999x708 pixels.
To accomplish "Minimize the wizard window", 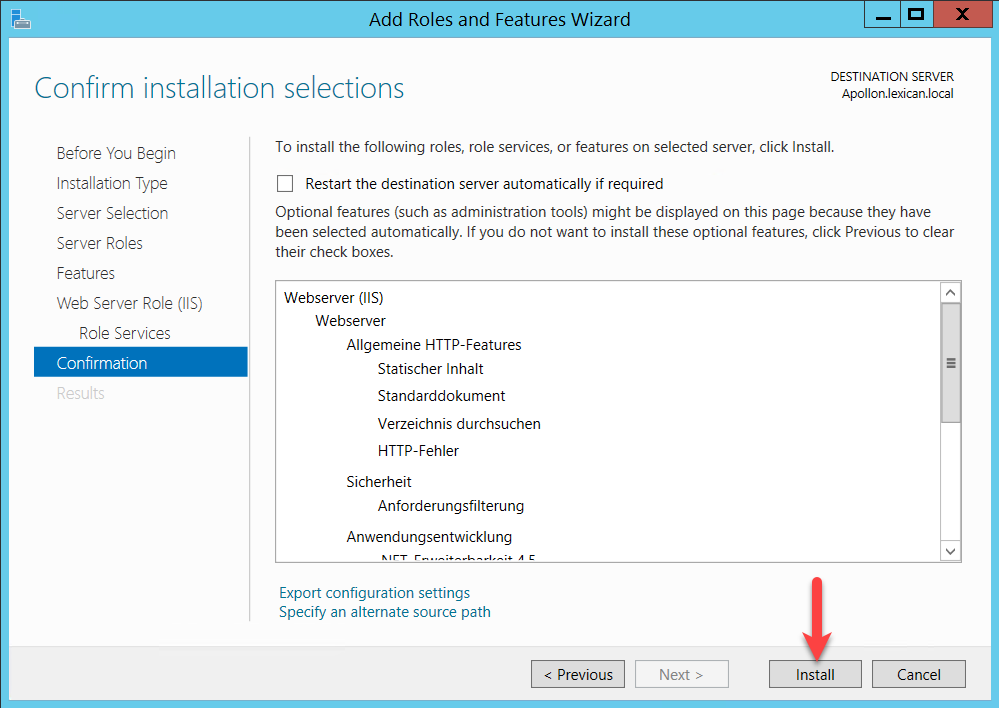I will click(x=879, y=15).
